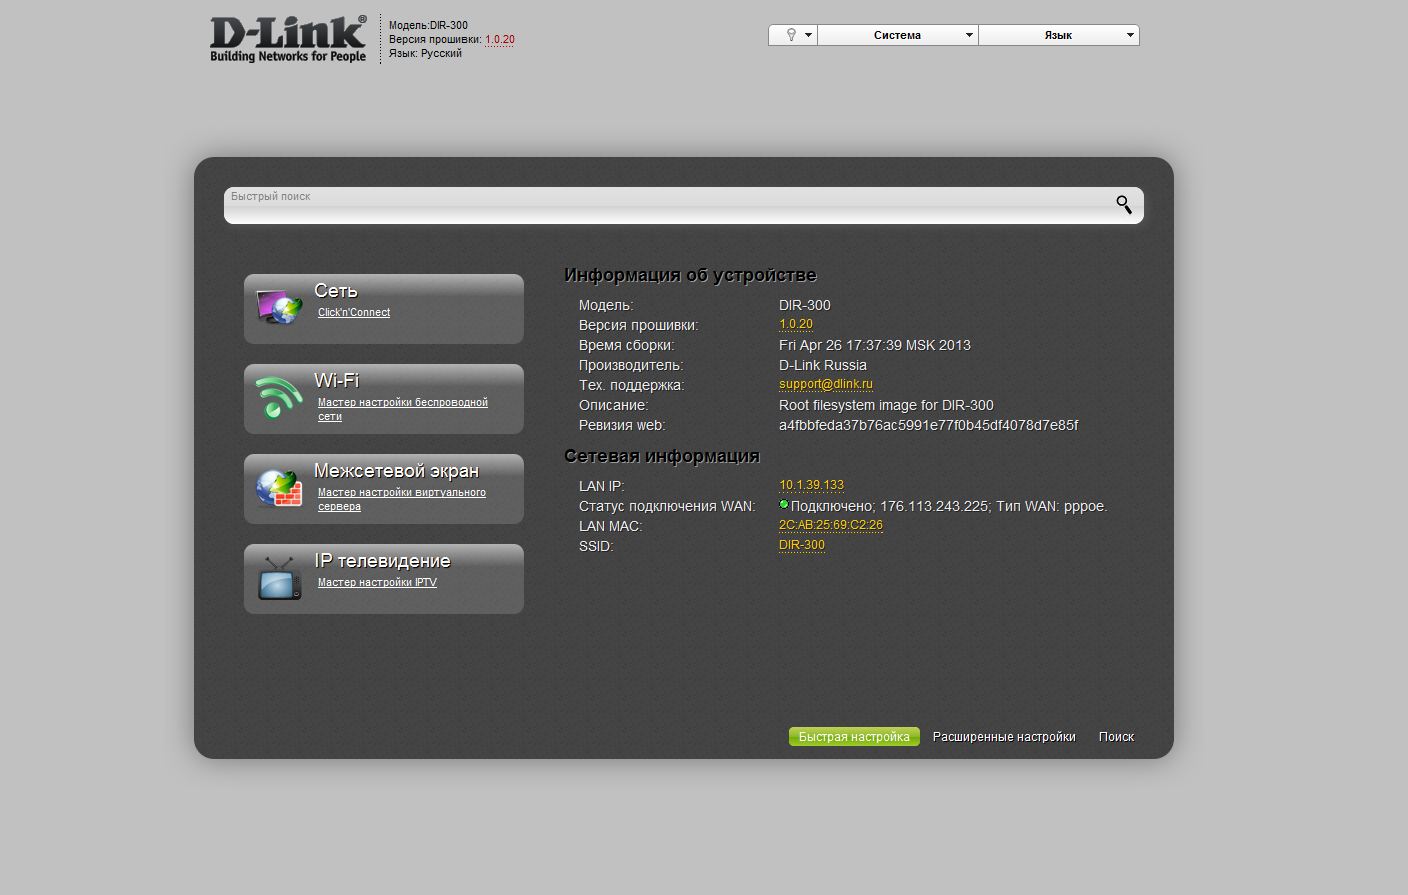Image resolution: width=1408 pixels, height=895 pixels.
Task: Expand the Язык language dropdown
Action: pyautogui.click(x=1059, y=35)
